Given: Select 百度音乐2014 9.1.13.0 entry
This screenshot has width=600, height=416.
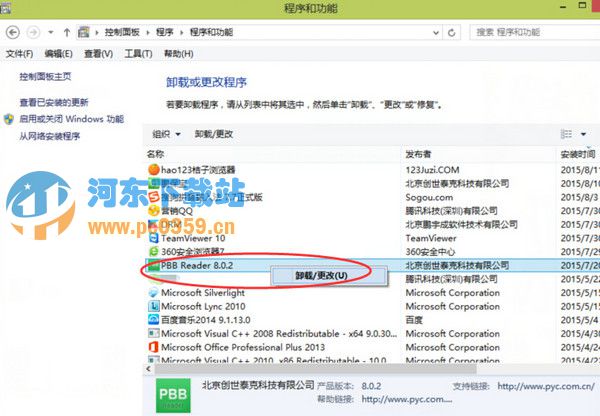Looking at the screenshot, I should click(x=206, y=320).
